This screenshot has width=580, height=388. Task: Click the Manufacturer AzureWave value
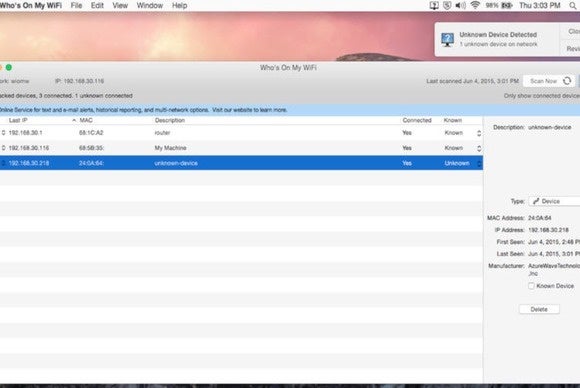point(554,270)
